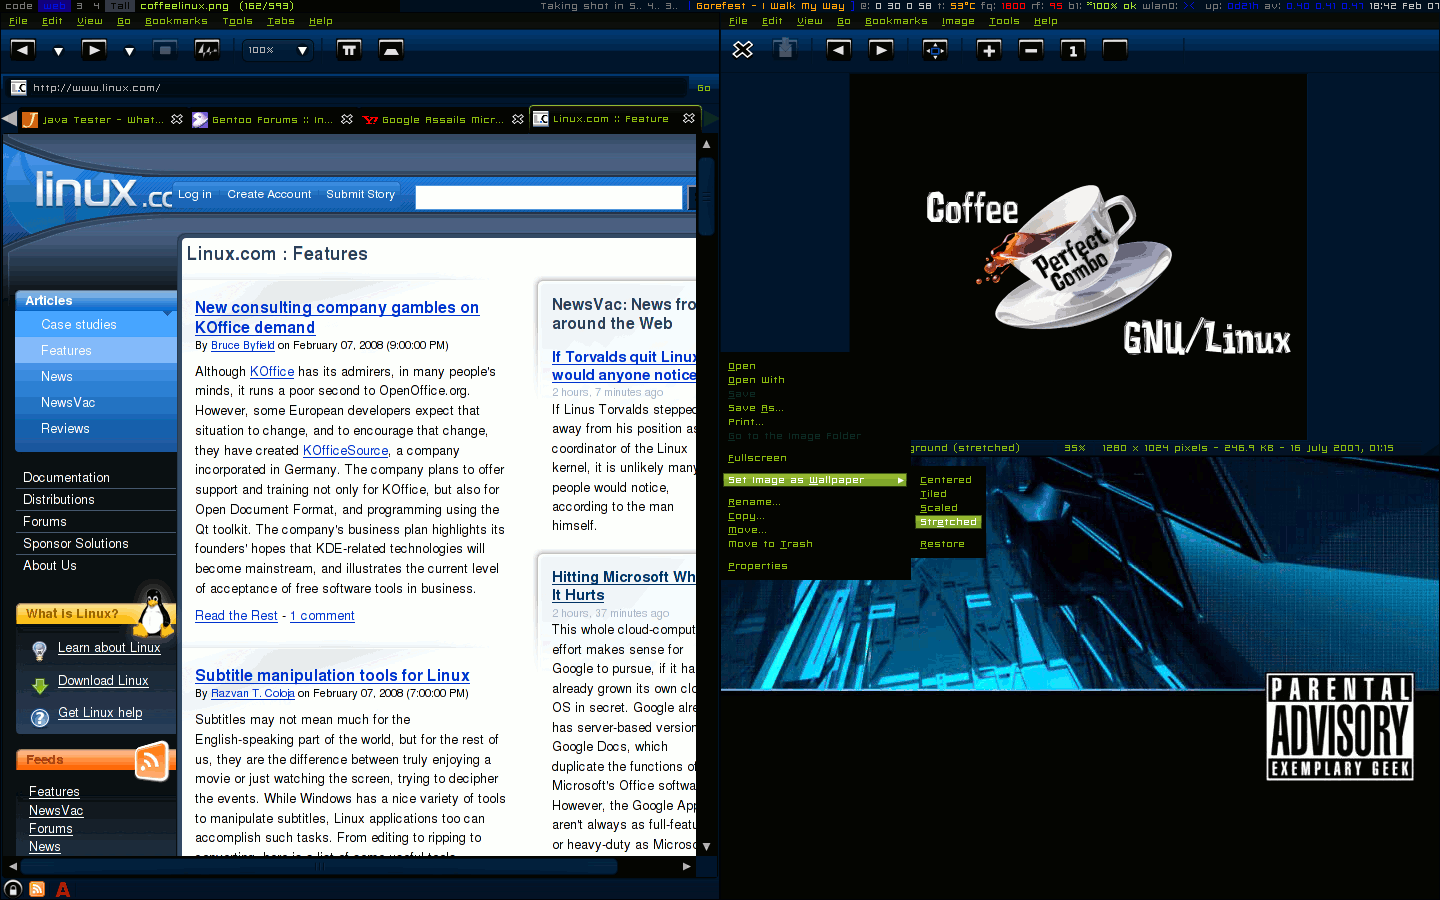Close the Linux.com Feature tab
Image resolution: width=1440 pixels, height=900 pixels.
[689, 118]
